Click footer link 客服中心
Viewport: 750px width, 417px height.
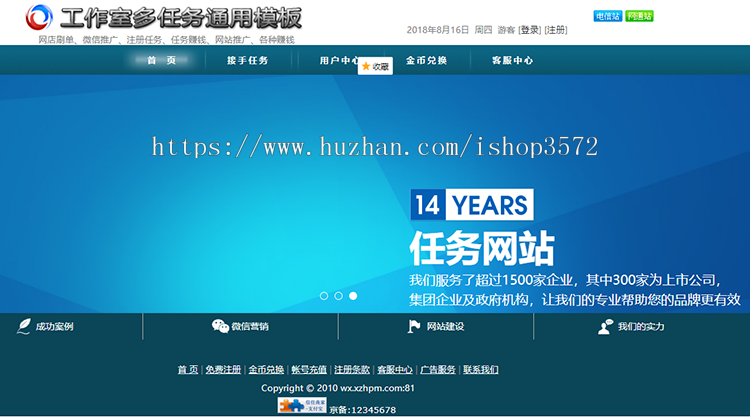(395, 370)
